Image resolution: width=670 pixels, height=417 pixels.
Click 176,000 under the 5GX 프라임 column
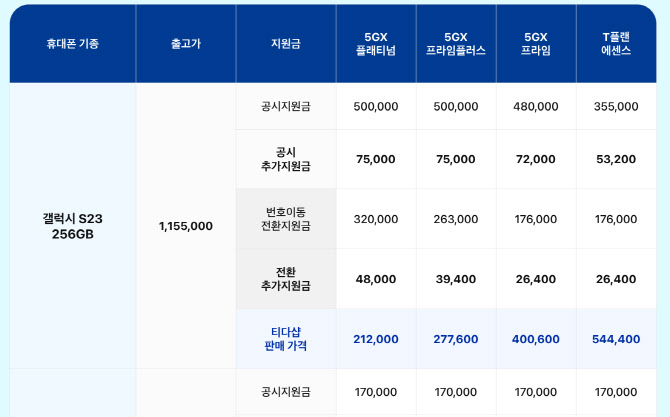click(x=536, y=219)
